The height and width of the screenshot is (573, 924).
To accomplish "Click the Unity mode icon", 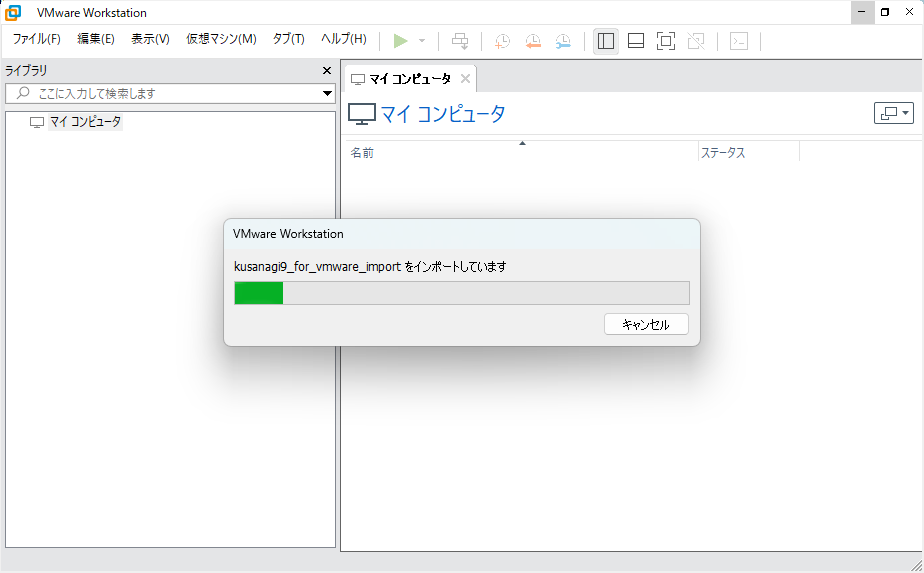I will pyautogui.click(x=696, y=41).
